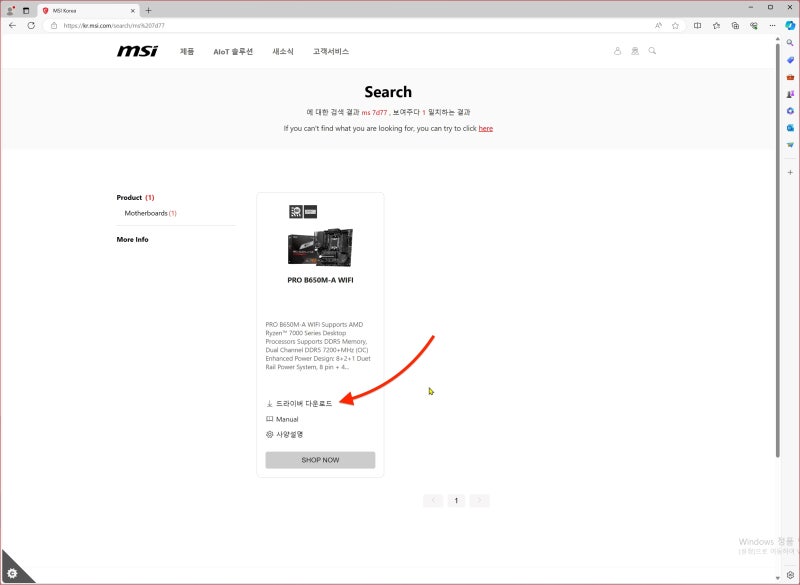This screenshot has height=585, width=800.
Task: Click the MSI member icon in header
Action: pyautogui.click(x=635, y=51)
